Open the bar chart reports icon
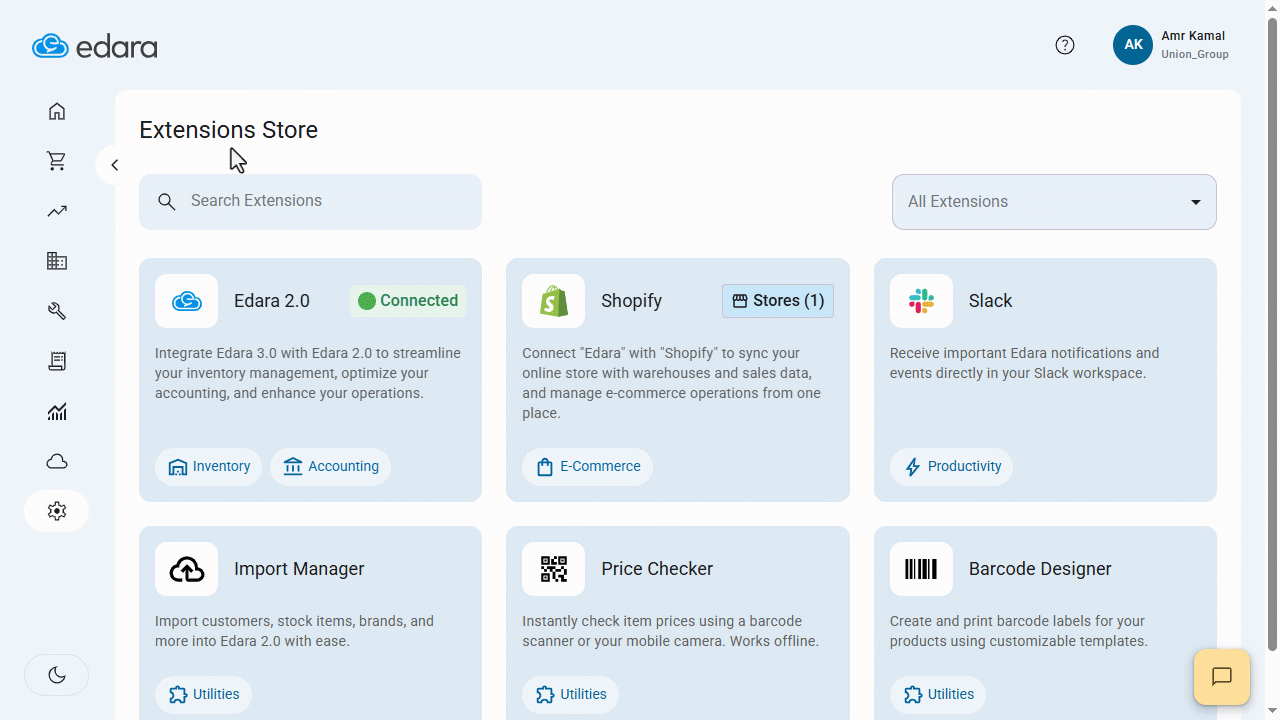The width and height of the screenshot is (1280, 720). (x=57, y=411)
